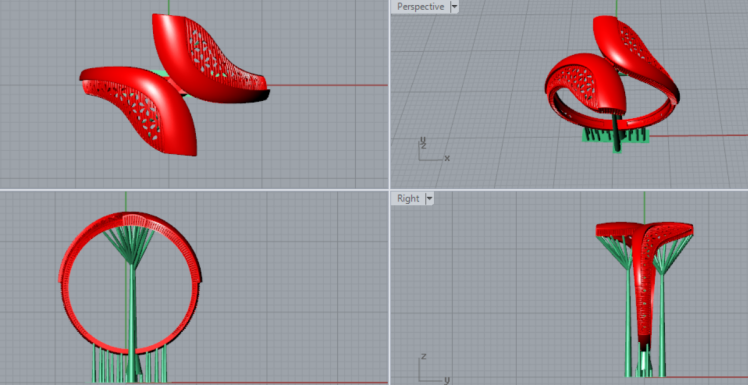Open the Right viewport dropdown arrow

[x=429, y=198]
